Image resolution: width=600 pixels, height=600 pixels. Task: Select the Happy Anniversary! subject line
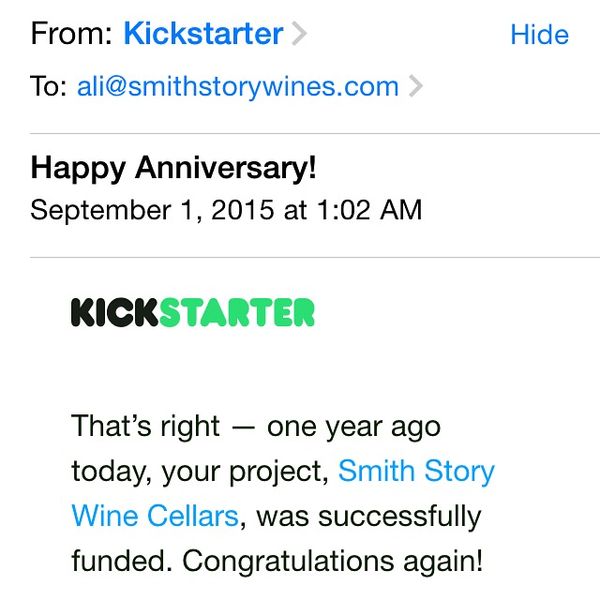[x=173, y=168]
